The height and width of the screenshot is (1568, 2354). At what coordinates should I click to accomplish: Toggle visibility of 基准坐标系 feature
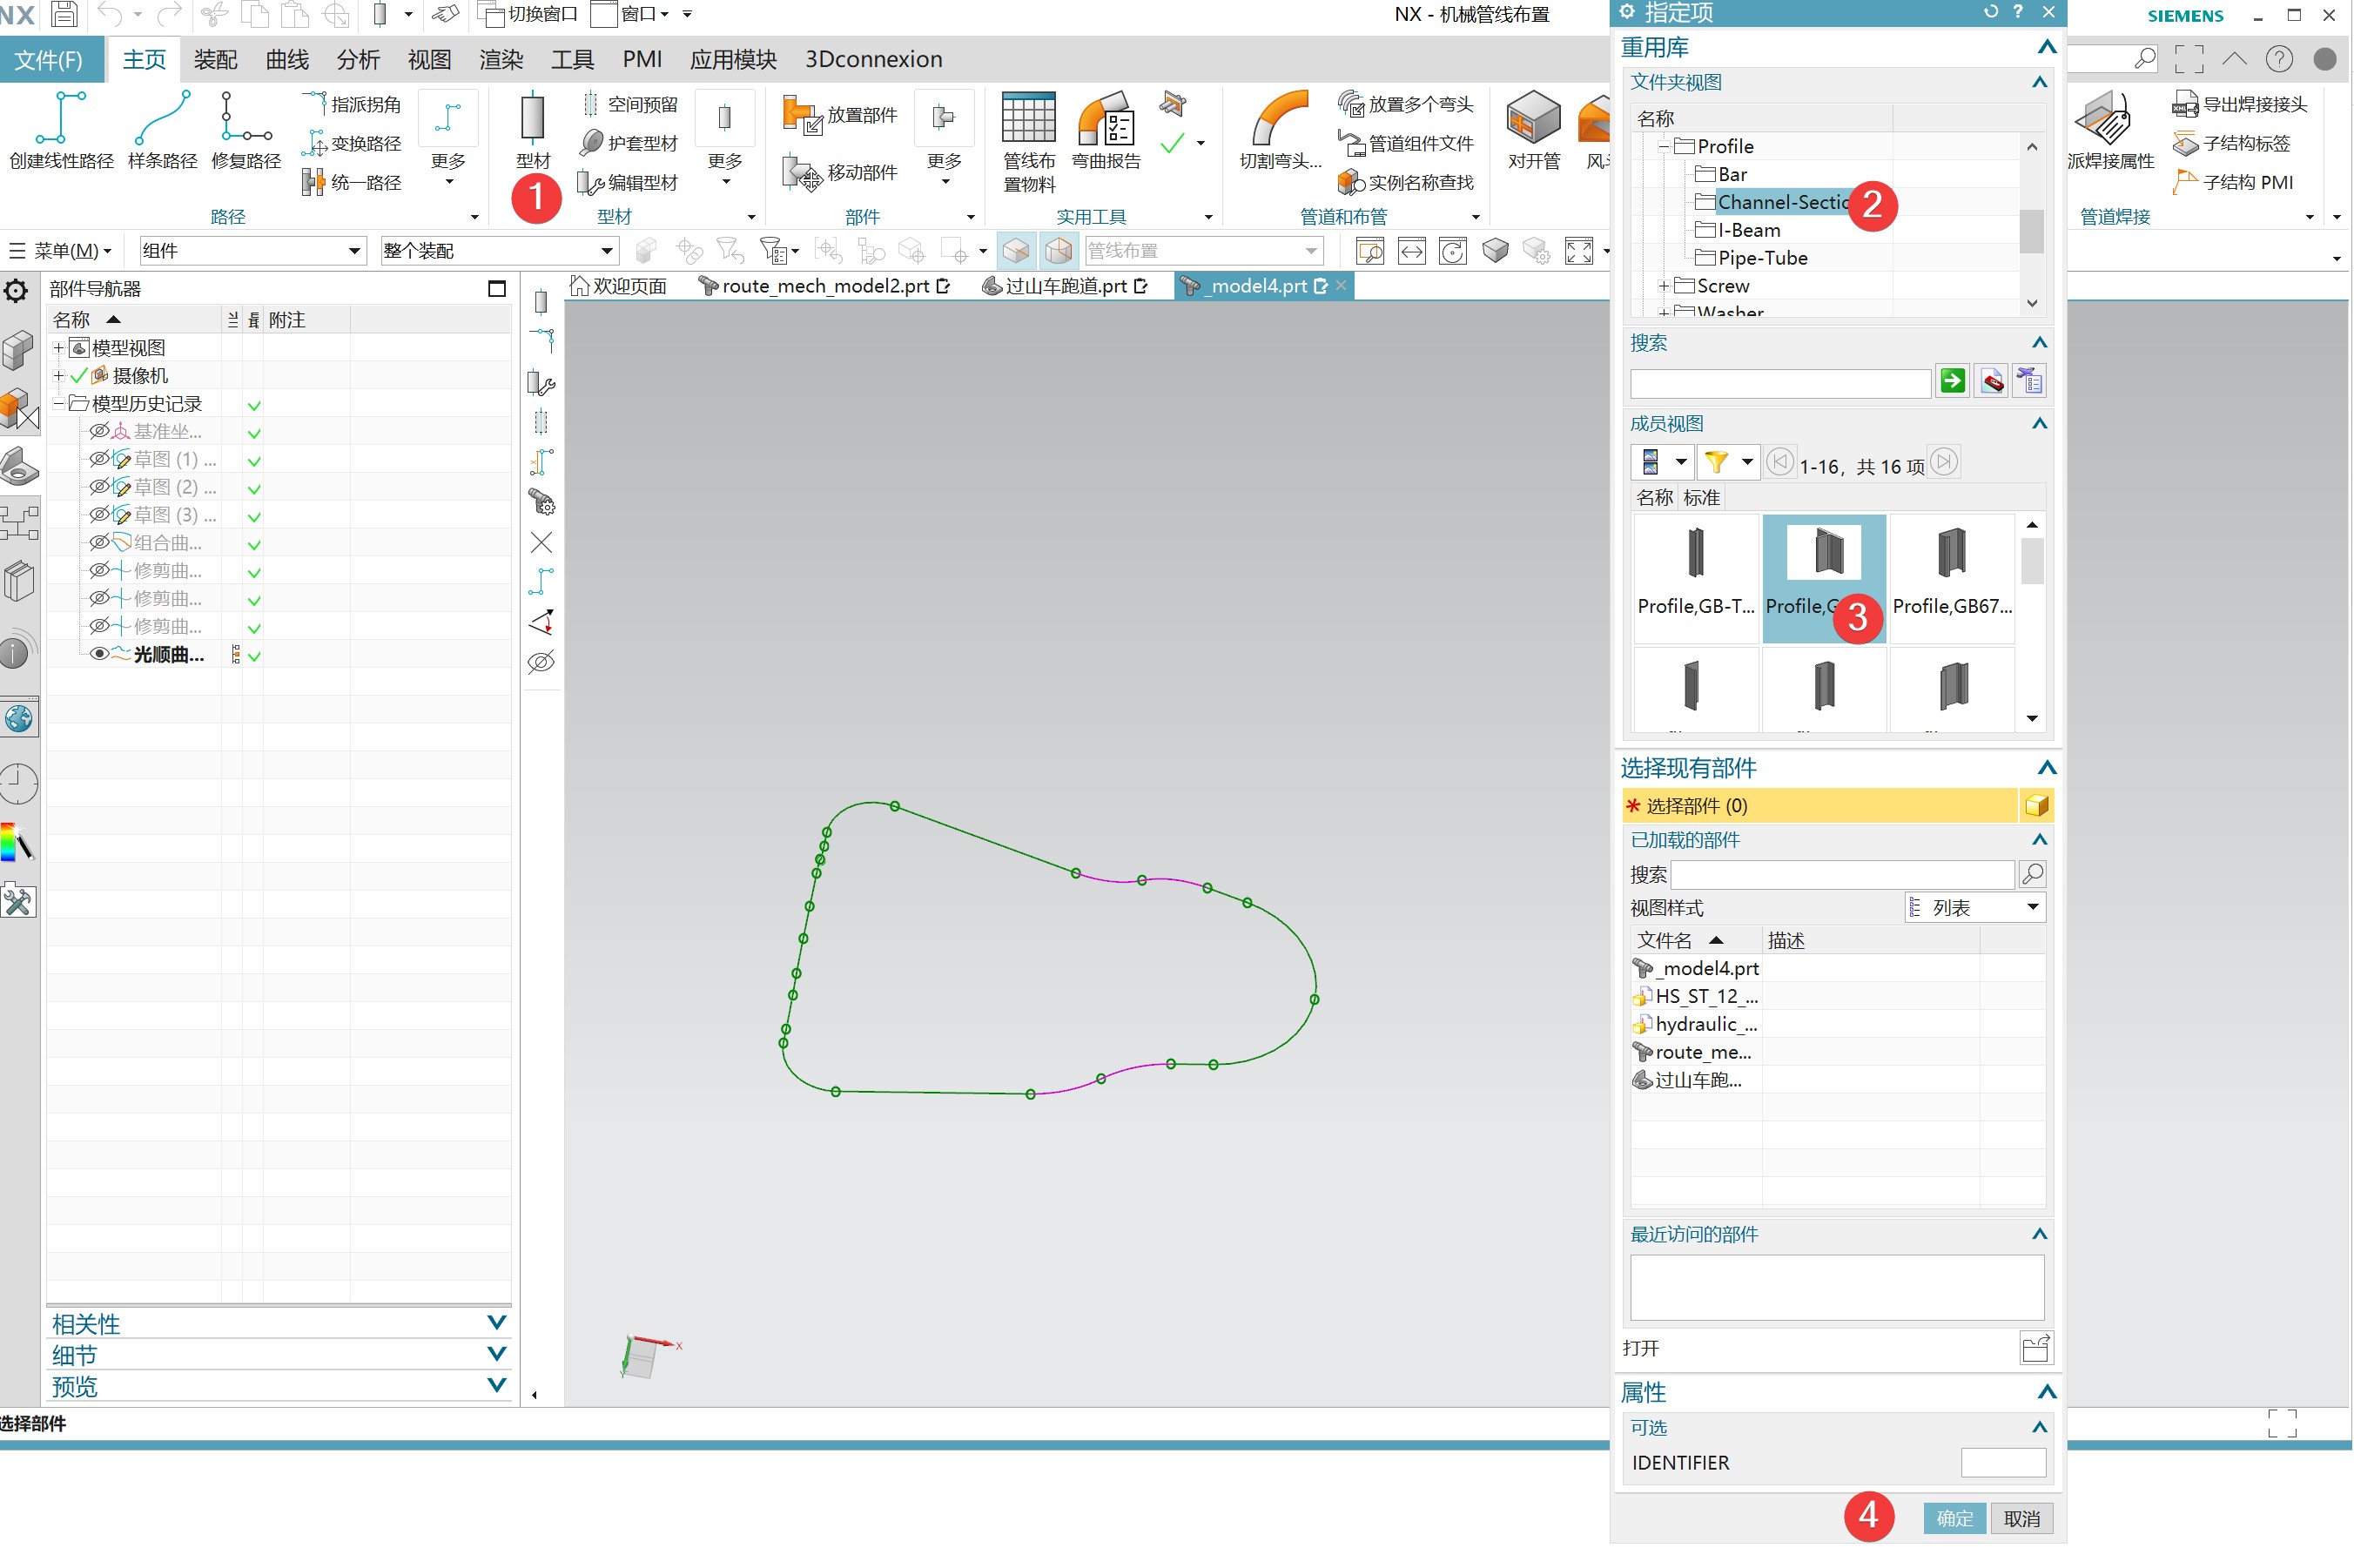(99, 431)
